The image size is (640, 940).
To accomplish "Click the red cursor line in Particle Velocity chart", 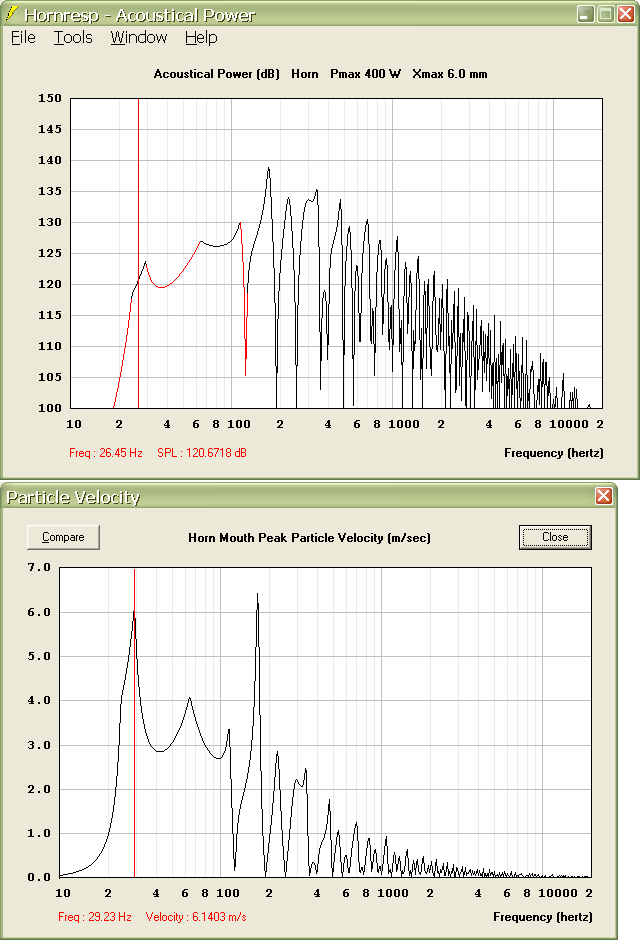I will pos(134,722).
